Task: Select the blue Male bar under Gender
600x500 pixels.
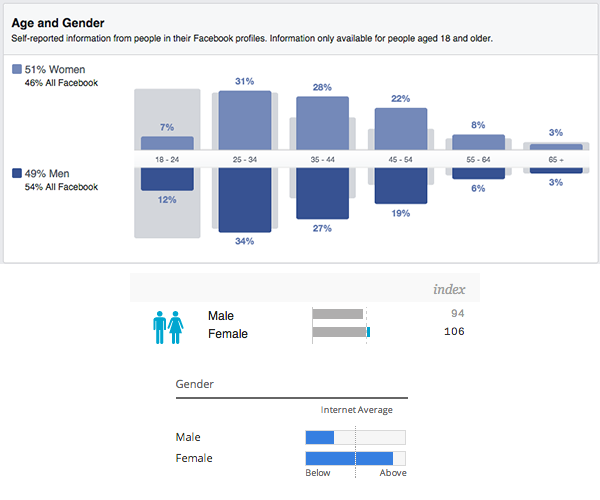Action: click(x=319, y=437)
